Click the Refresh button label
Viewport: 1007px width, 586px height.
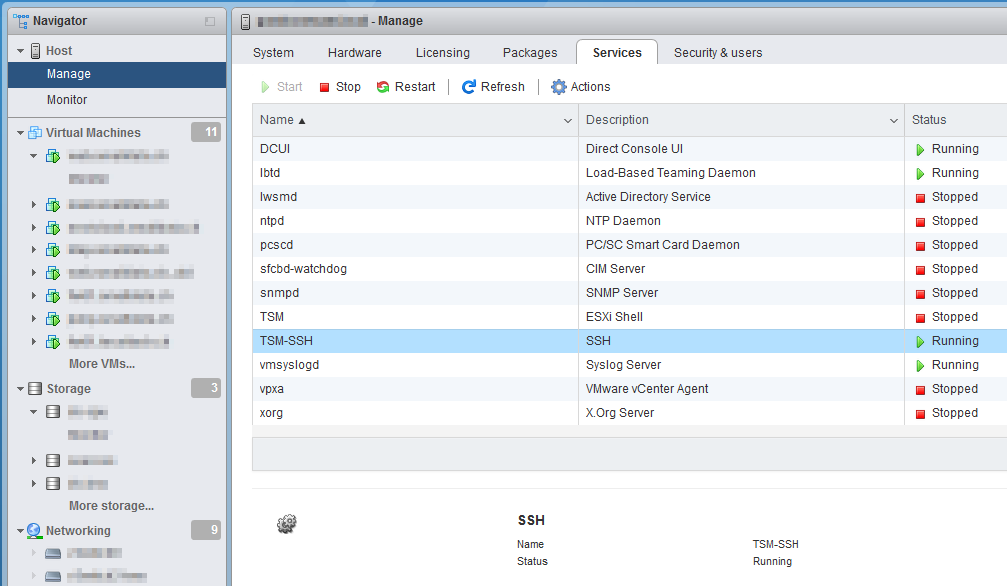point(503,87)
